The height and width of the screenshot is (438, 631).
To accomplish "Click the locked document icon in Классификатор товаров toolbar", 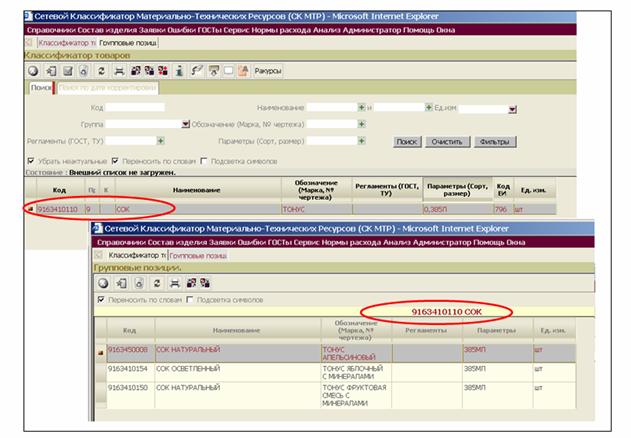I will (x=84, y=71).
